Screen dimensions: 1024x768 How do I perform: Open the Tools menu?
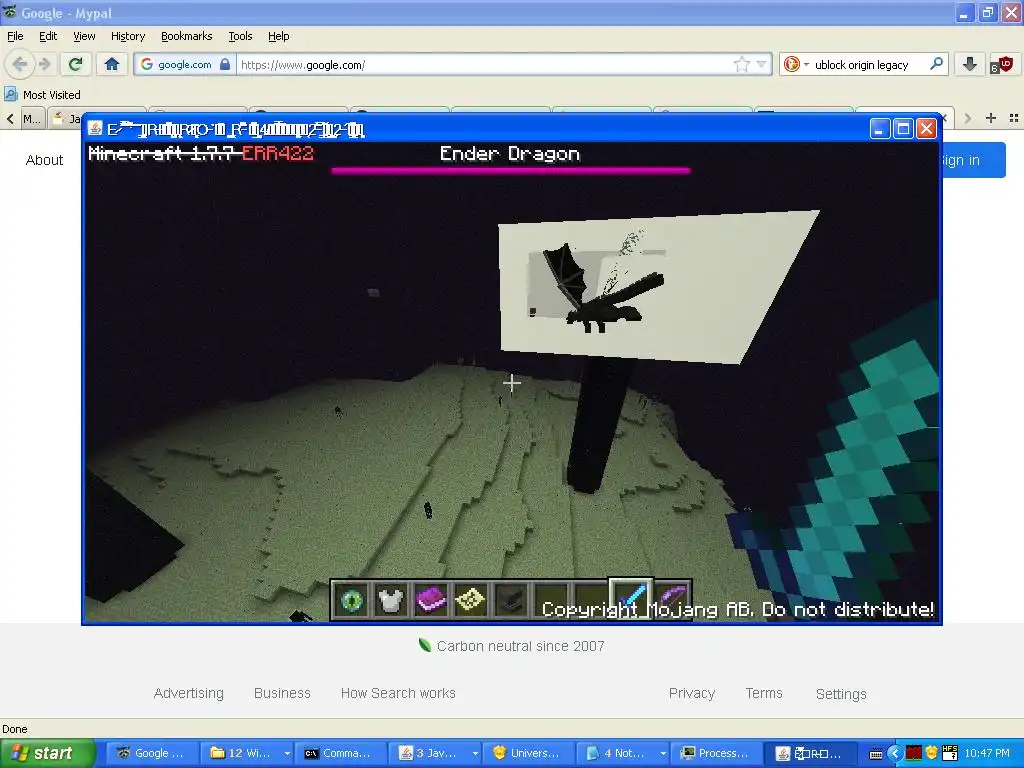[240, 36]
